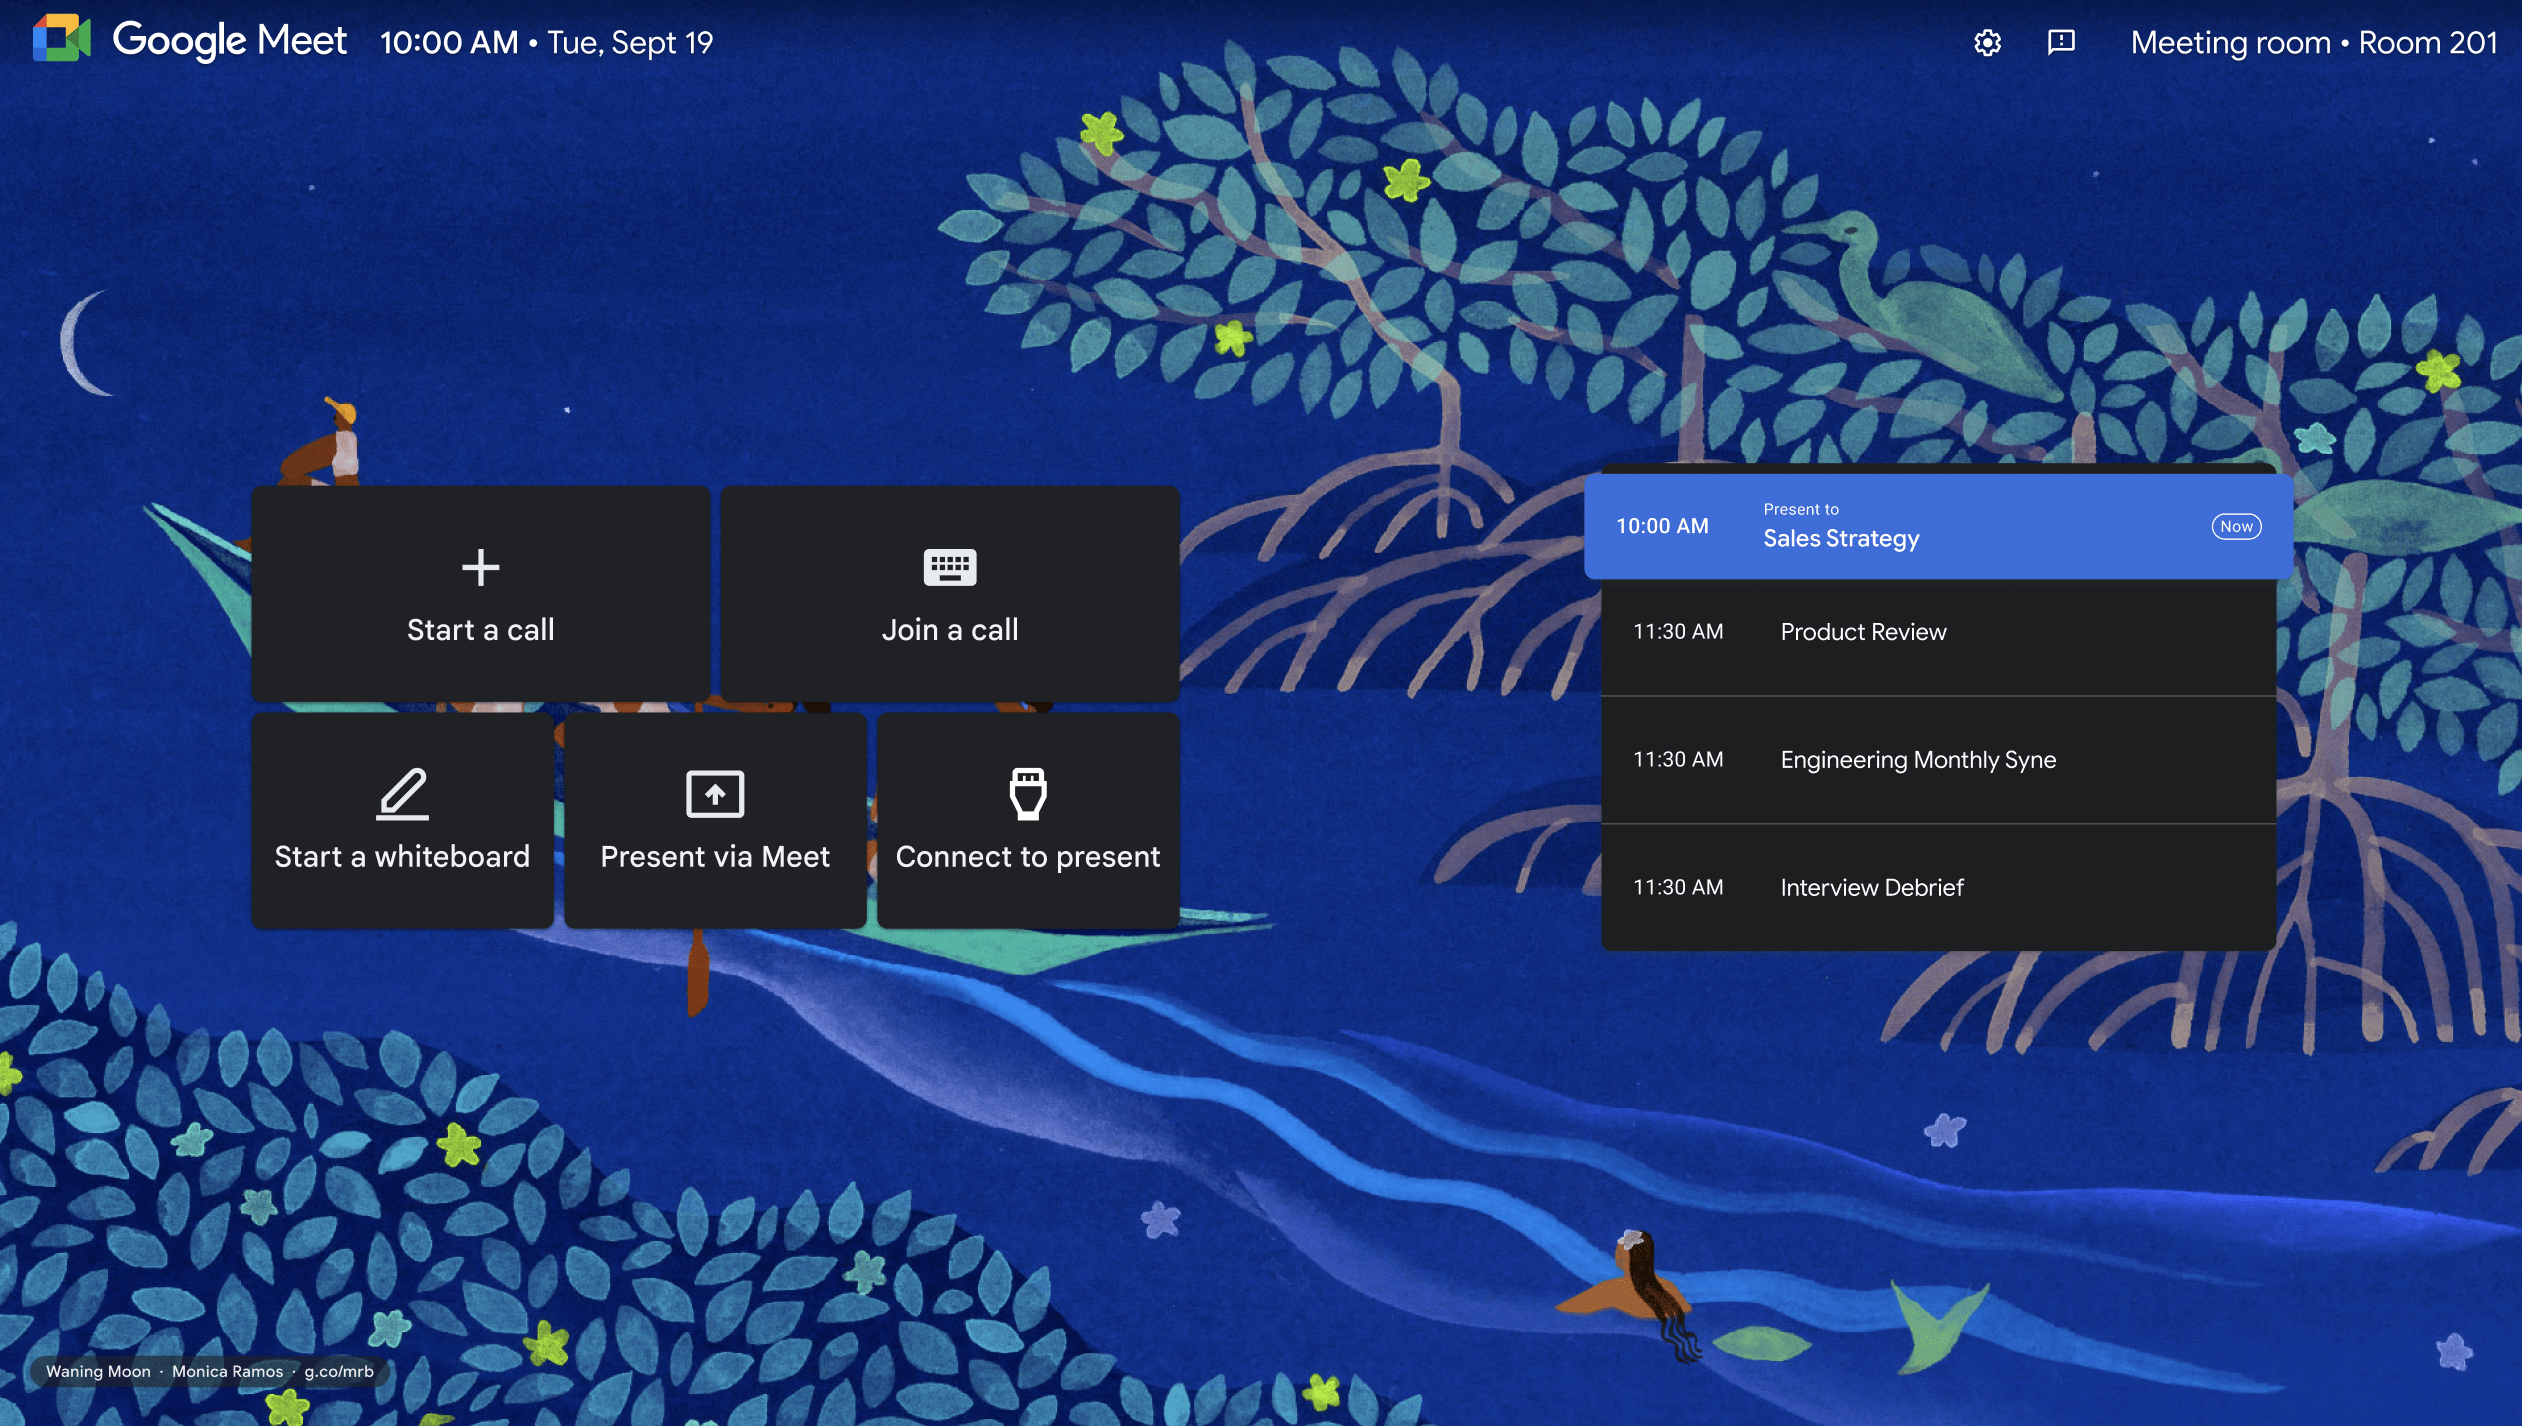Viewport: 2522px width, 1426px height.
Task: Click the keyboard icon above Join a call
Action: click(x=948, y=568)
